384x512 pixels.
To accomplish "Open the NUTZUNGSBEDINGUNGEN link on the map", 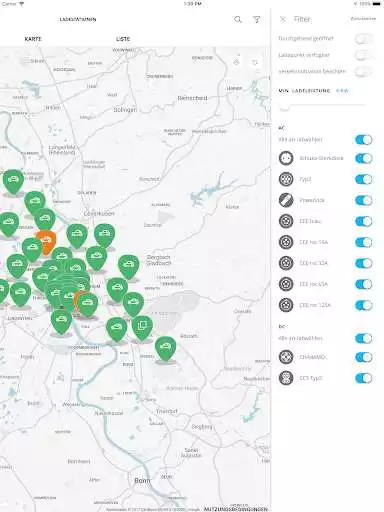I will coord(236,509).
